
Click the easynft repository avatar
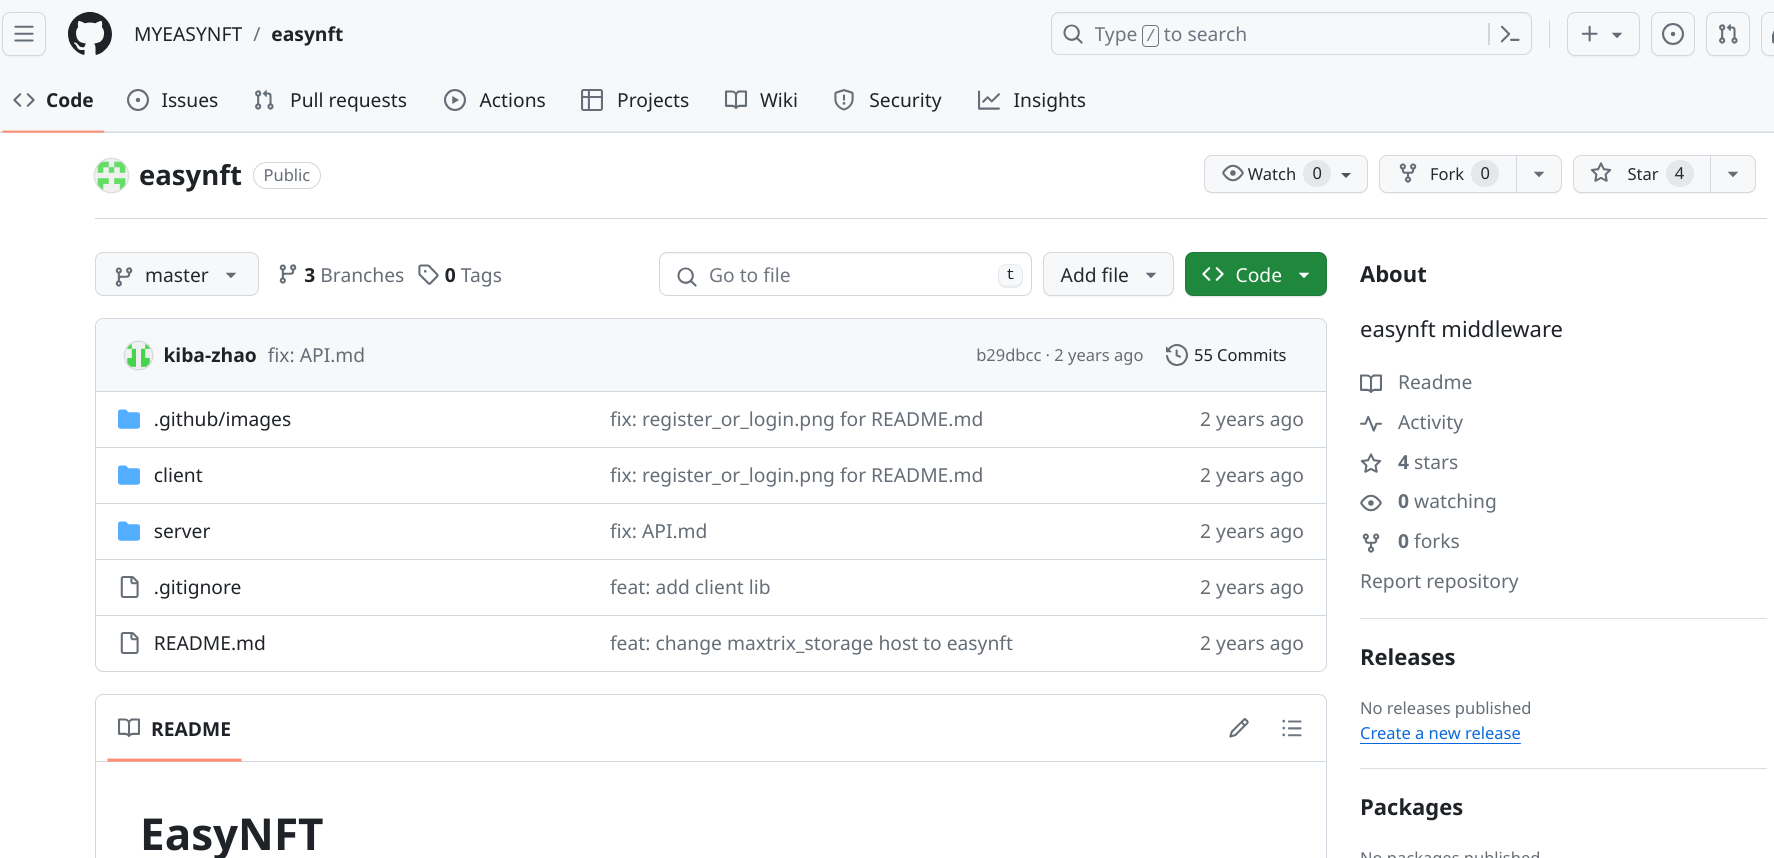coord(112,175)
